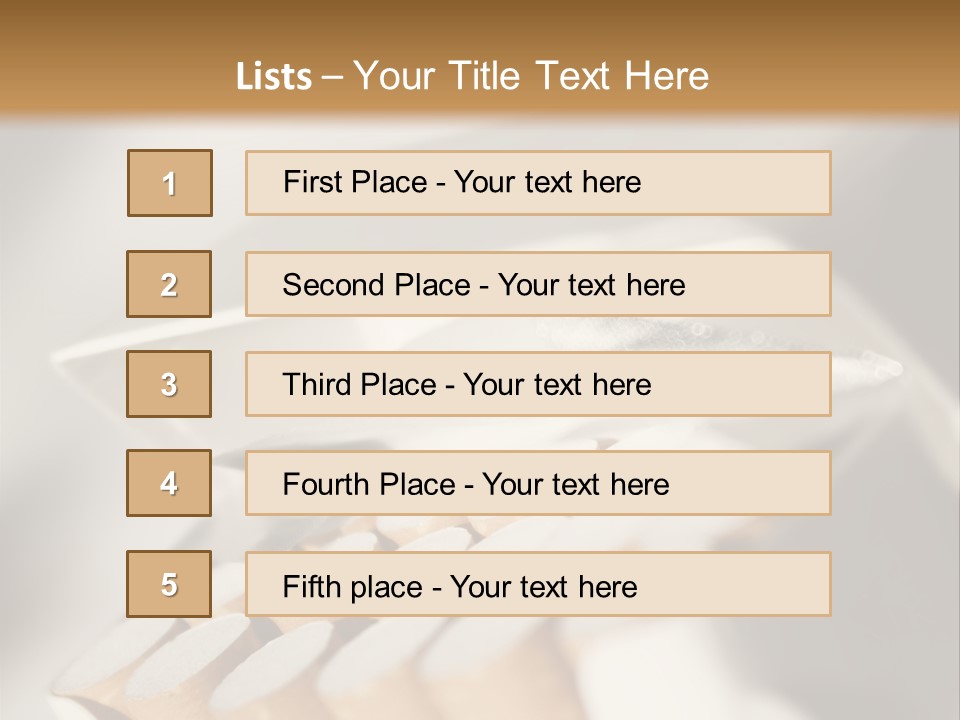This screenshot has width=960, height=720.
Task: Click the 'Fourth Place - Your text here' box
Action: pyautogui.click(x=538, y=483)
